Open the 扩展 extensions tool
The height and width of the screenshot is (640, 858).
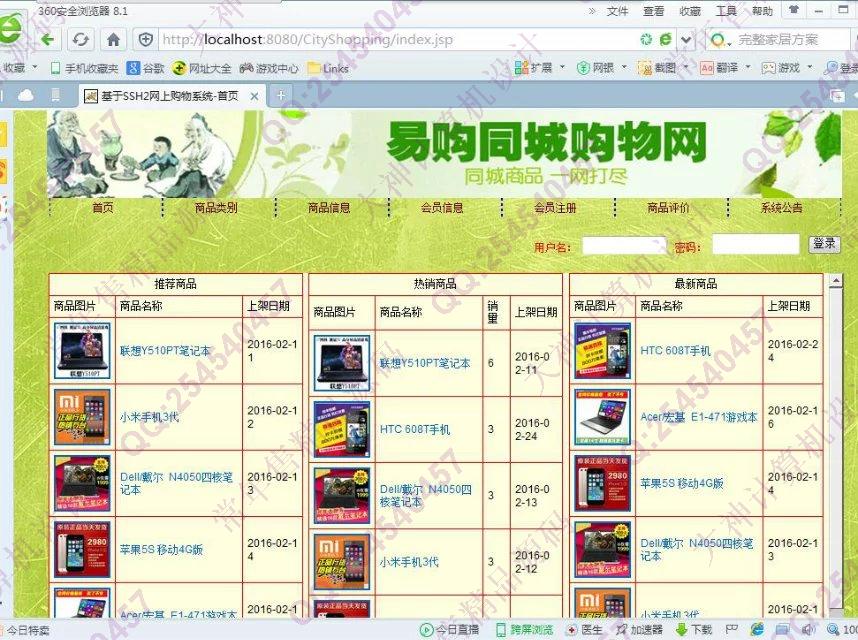coord(534,68)
